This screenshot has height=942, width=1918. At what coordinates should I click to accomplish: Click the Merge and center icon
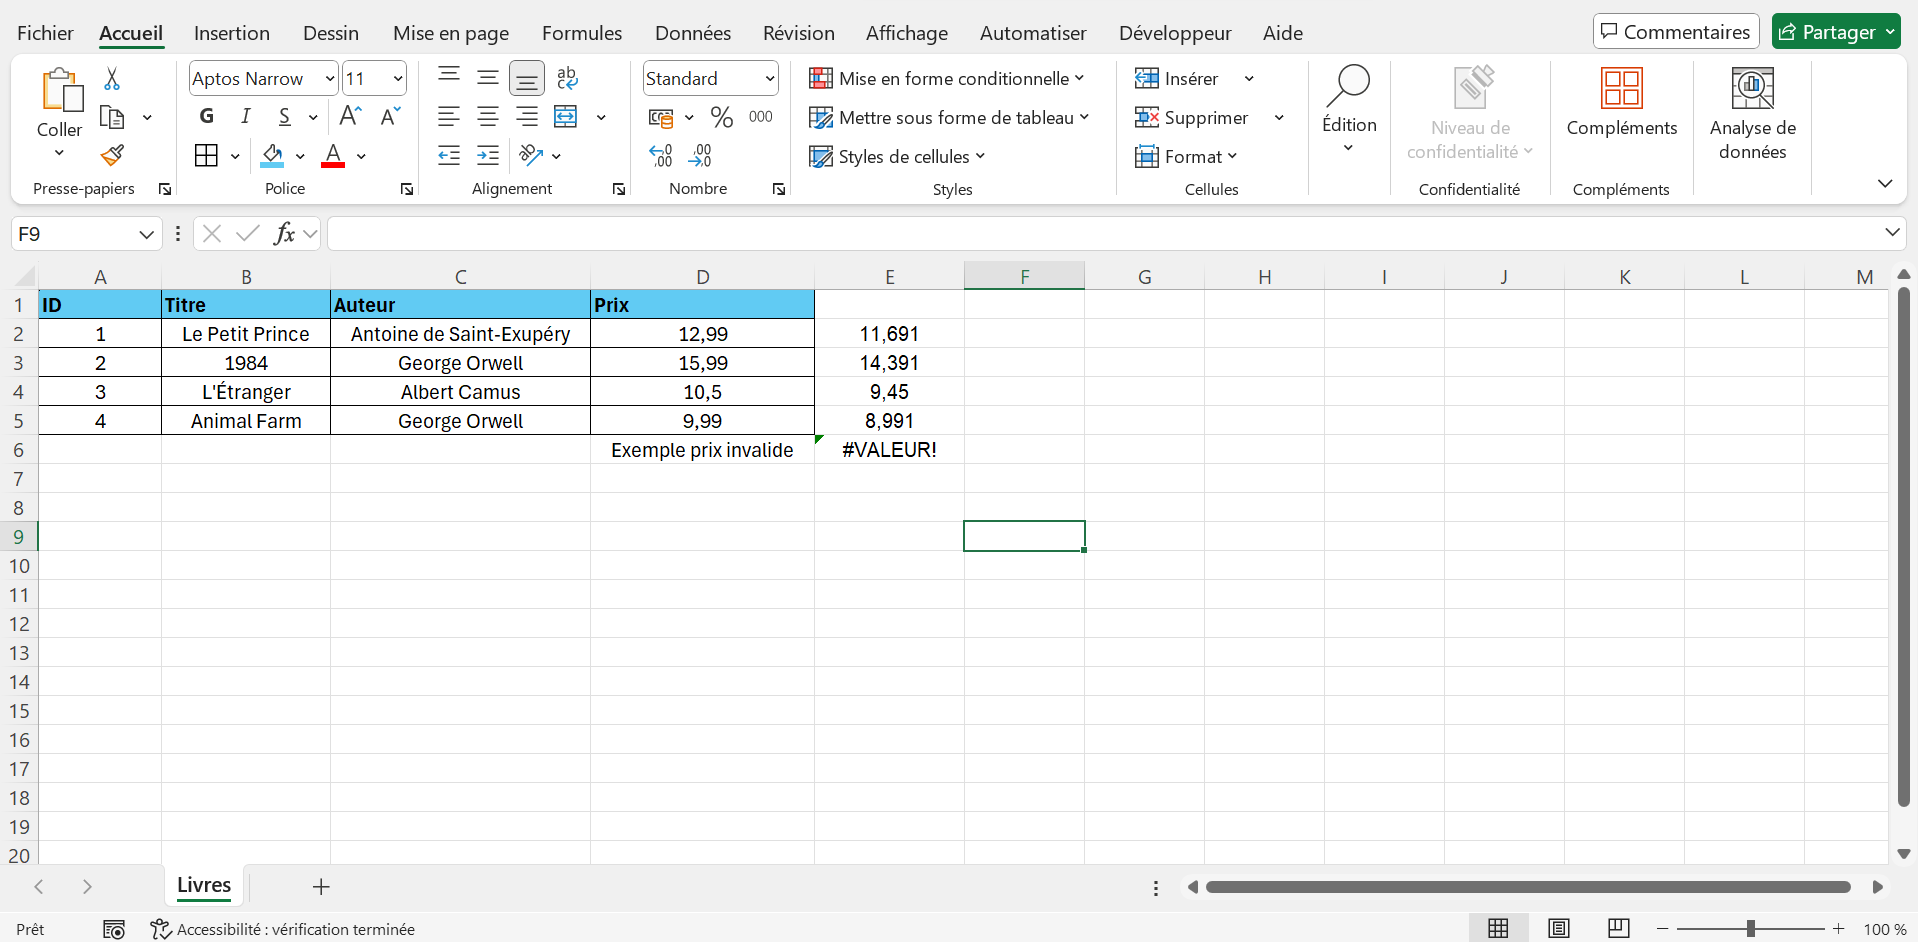click(566, 116)
